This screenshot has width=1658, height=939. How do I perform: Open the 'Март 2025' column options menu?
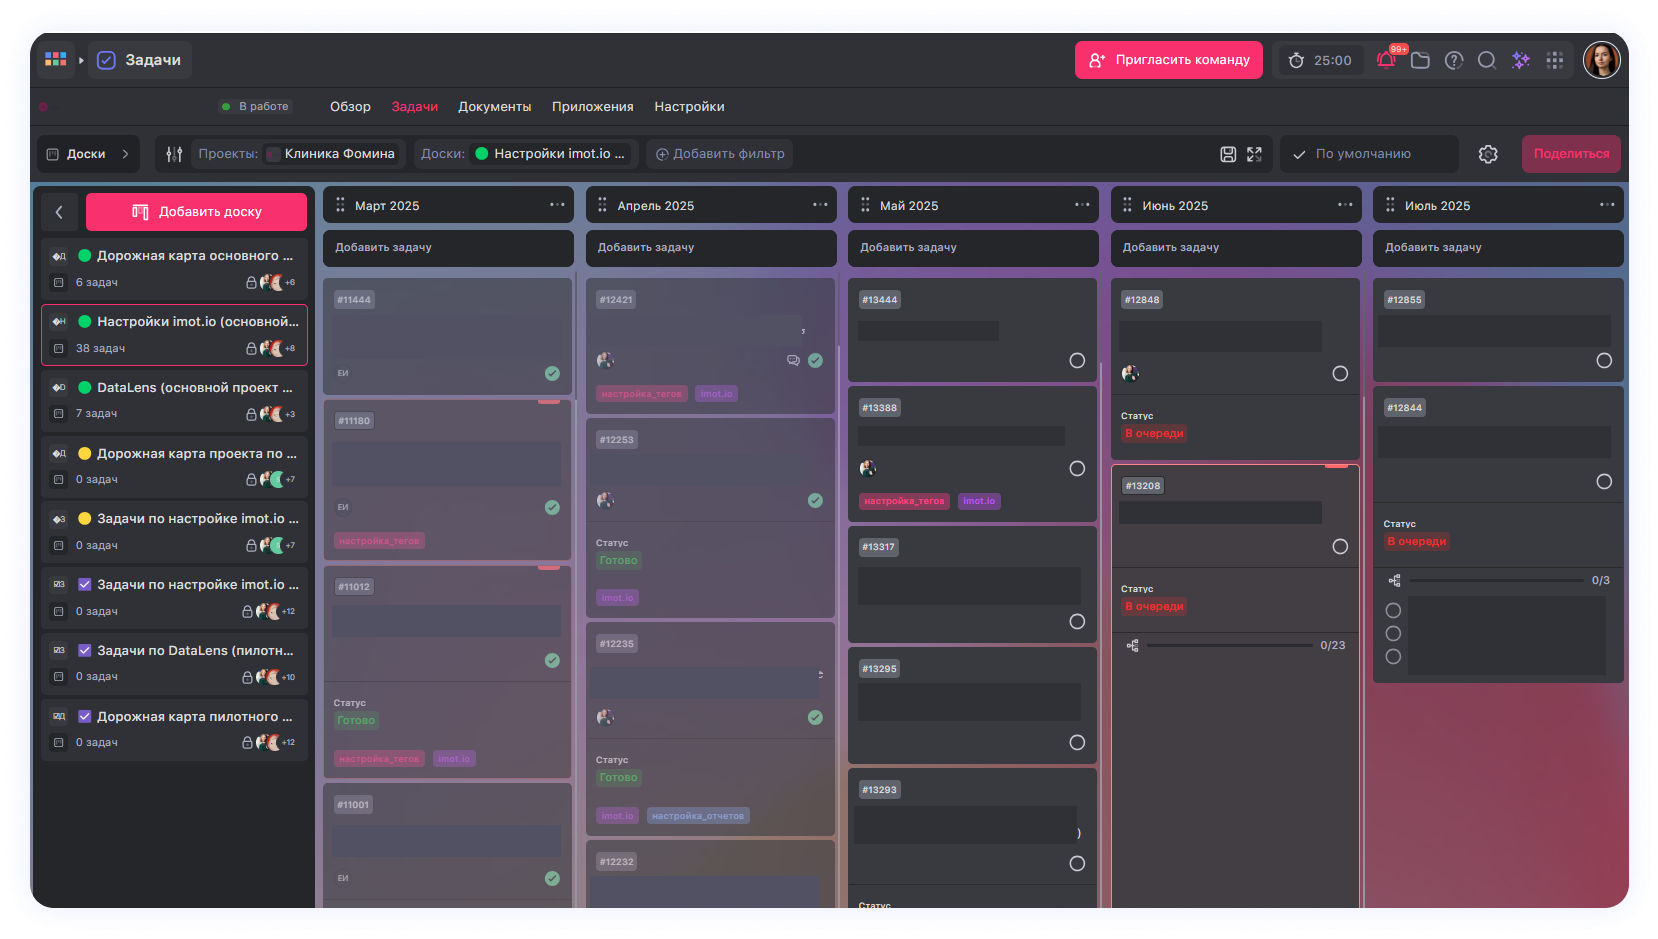pos(557,205)
